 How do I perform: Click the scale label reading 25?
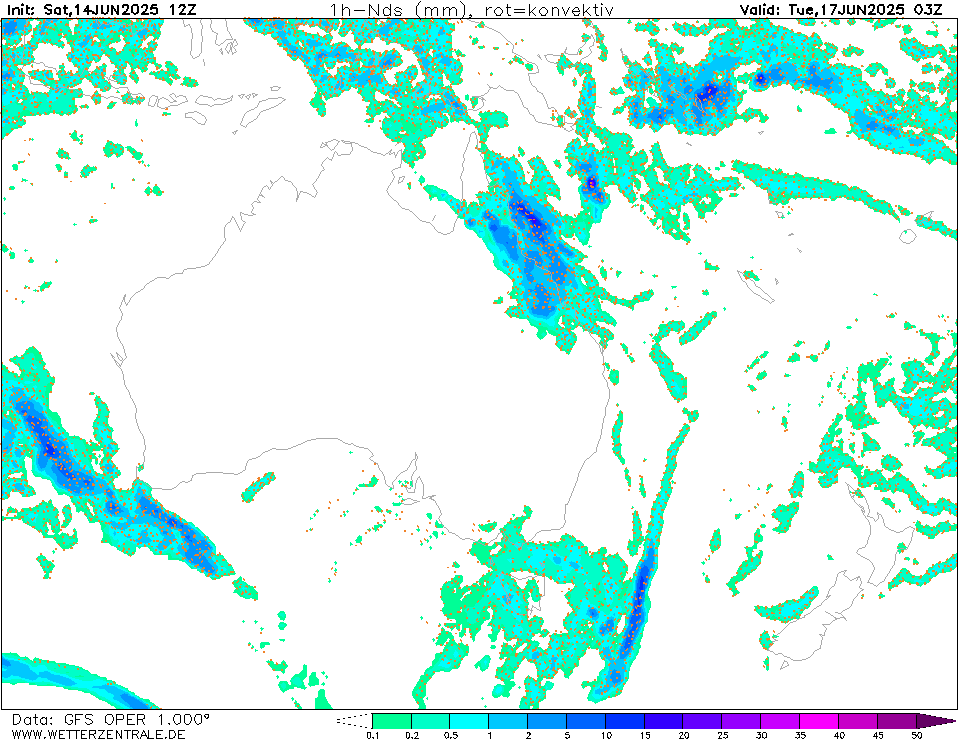722,735
